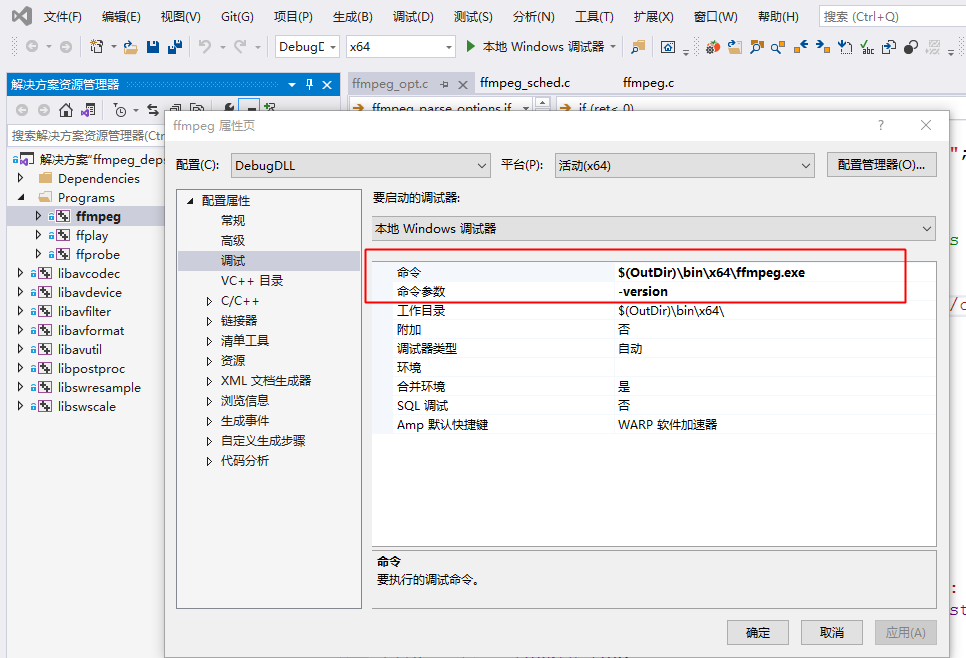Switch to the ffmpeg_sched.c tab
This screenshot has width=966, height=658.
(525, 83)
